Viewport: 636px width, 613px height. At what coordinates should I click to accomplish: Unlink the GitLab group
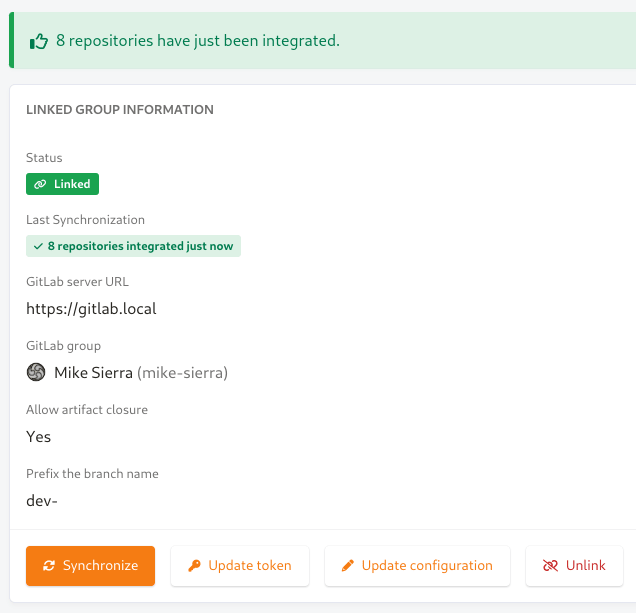pos(574,566)
